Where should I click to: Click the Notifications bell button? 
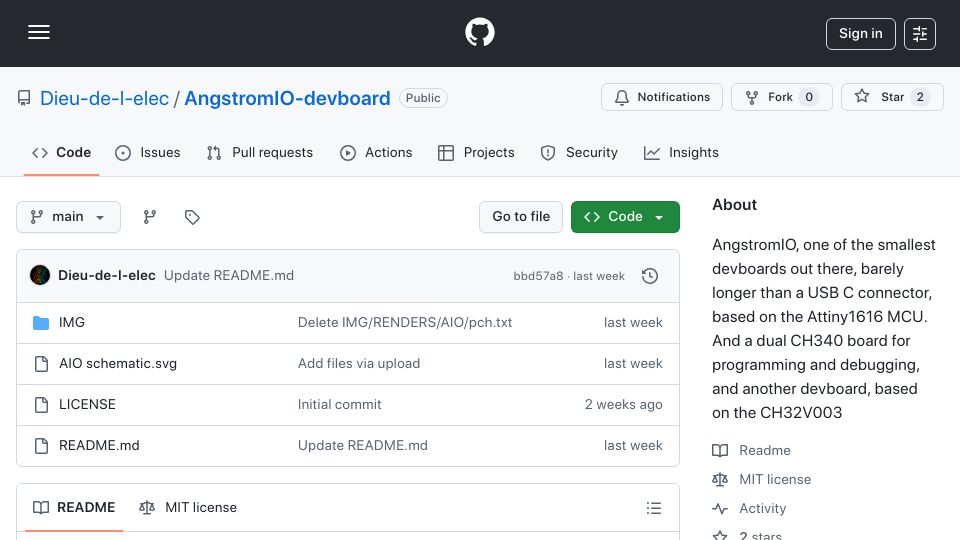pos(662,97)
